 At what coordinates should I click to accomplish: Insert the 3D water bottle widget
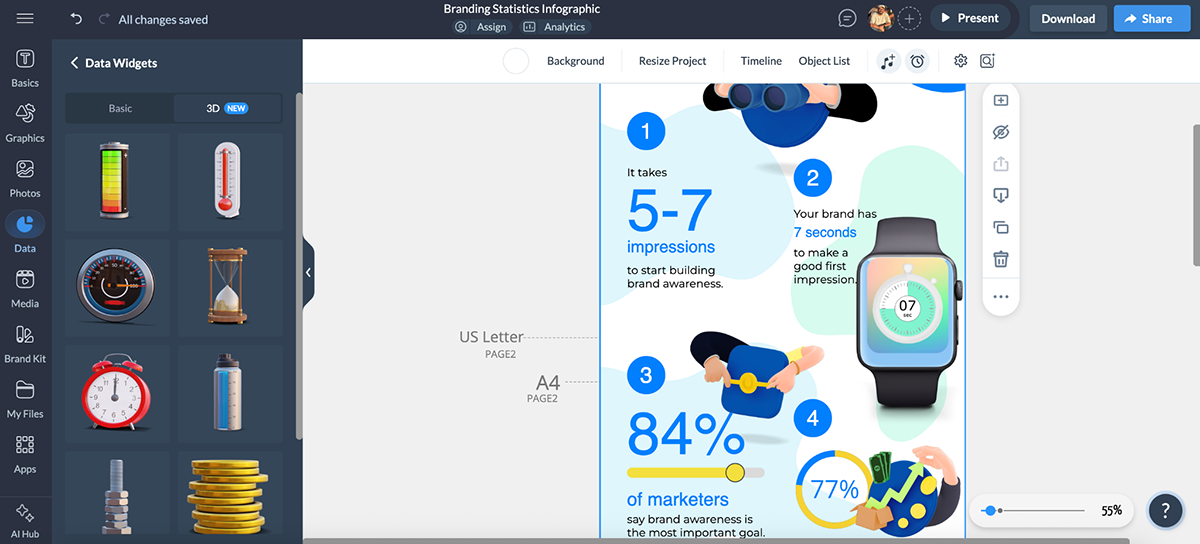coord(230,393)
